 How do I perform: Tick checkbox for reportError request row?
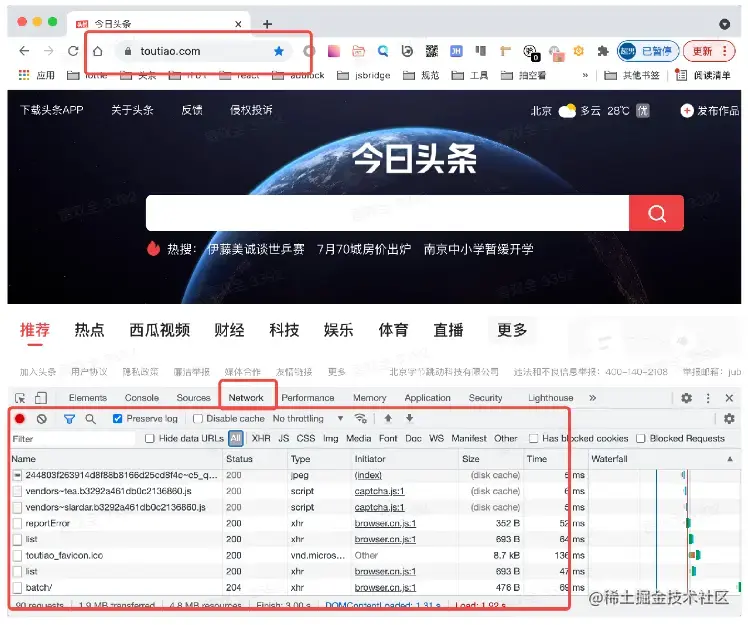click(x=18, y=523)
